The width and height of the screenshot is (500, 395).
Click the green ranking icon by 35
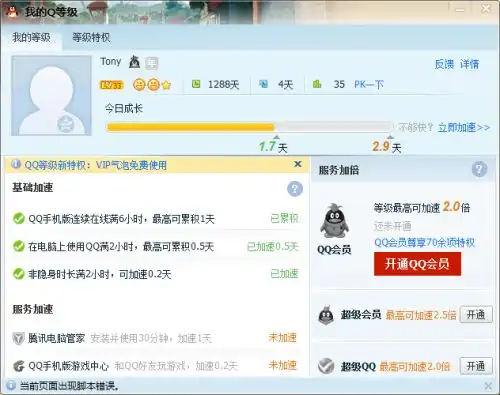click(317, 84)
